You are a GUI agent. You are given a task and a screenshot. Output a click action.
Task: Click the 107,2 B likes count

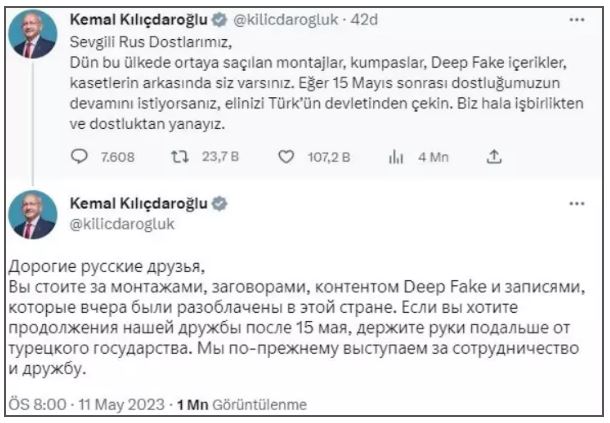(x=329, y=157)
